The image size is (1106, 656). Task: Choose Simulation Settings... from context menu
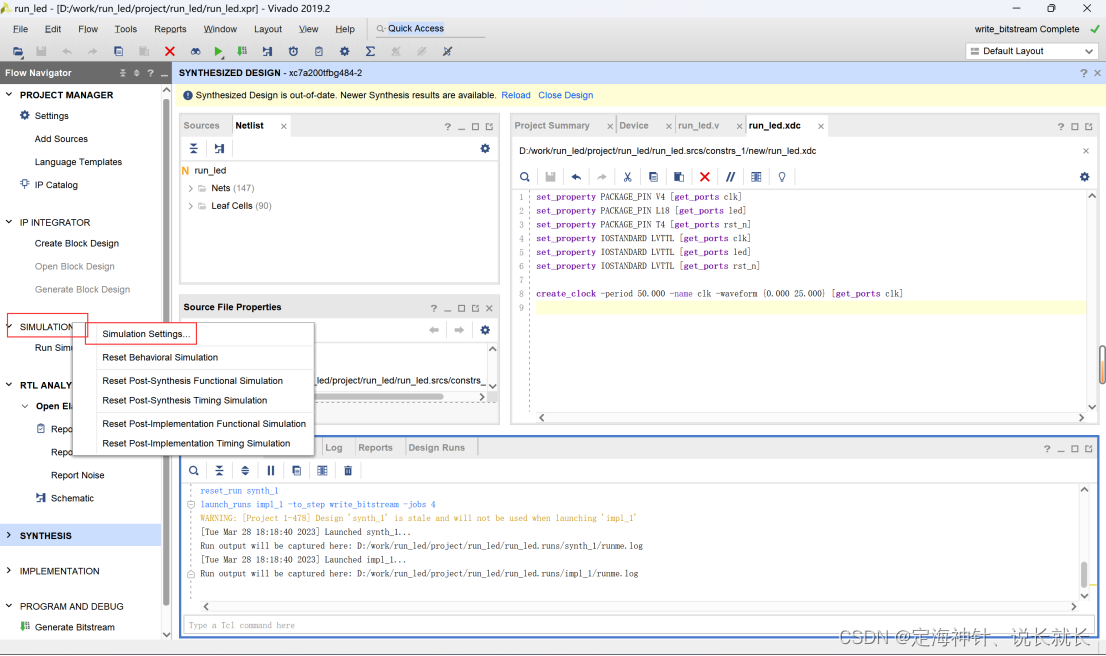146,334
